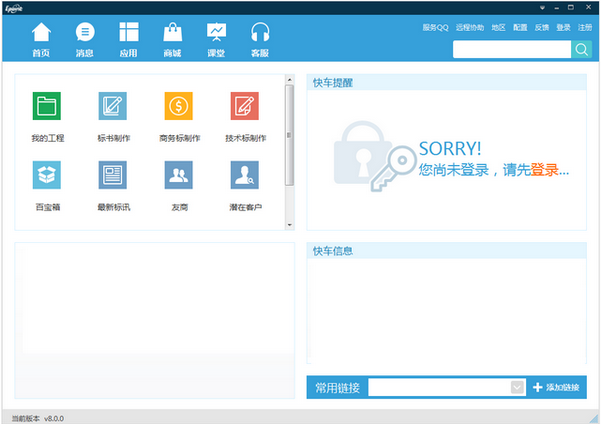This screenshot has width=602, height=424.
Task: Open the 最新标讯 news icon
Action: [113, 175]
